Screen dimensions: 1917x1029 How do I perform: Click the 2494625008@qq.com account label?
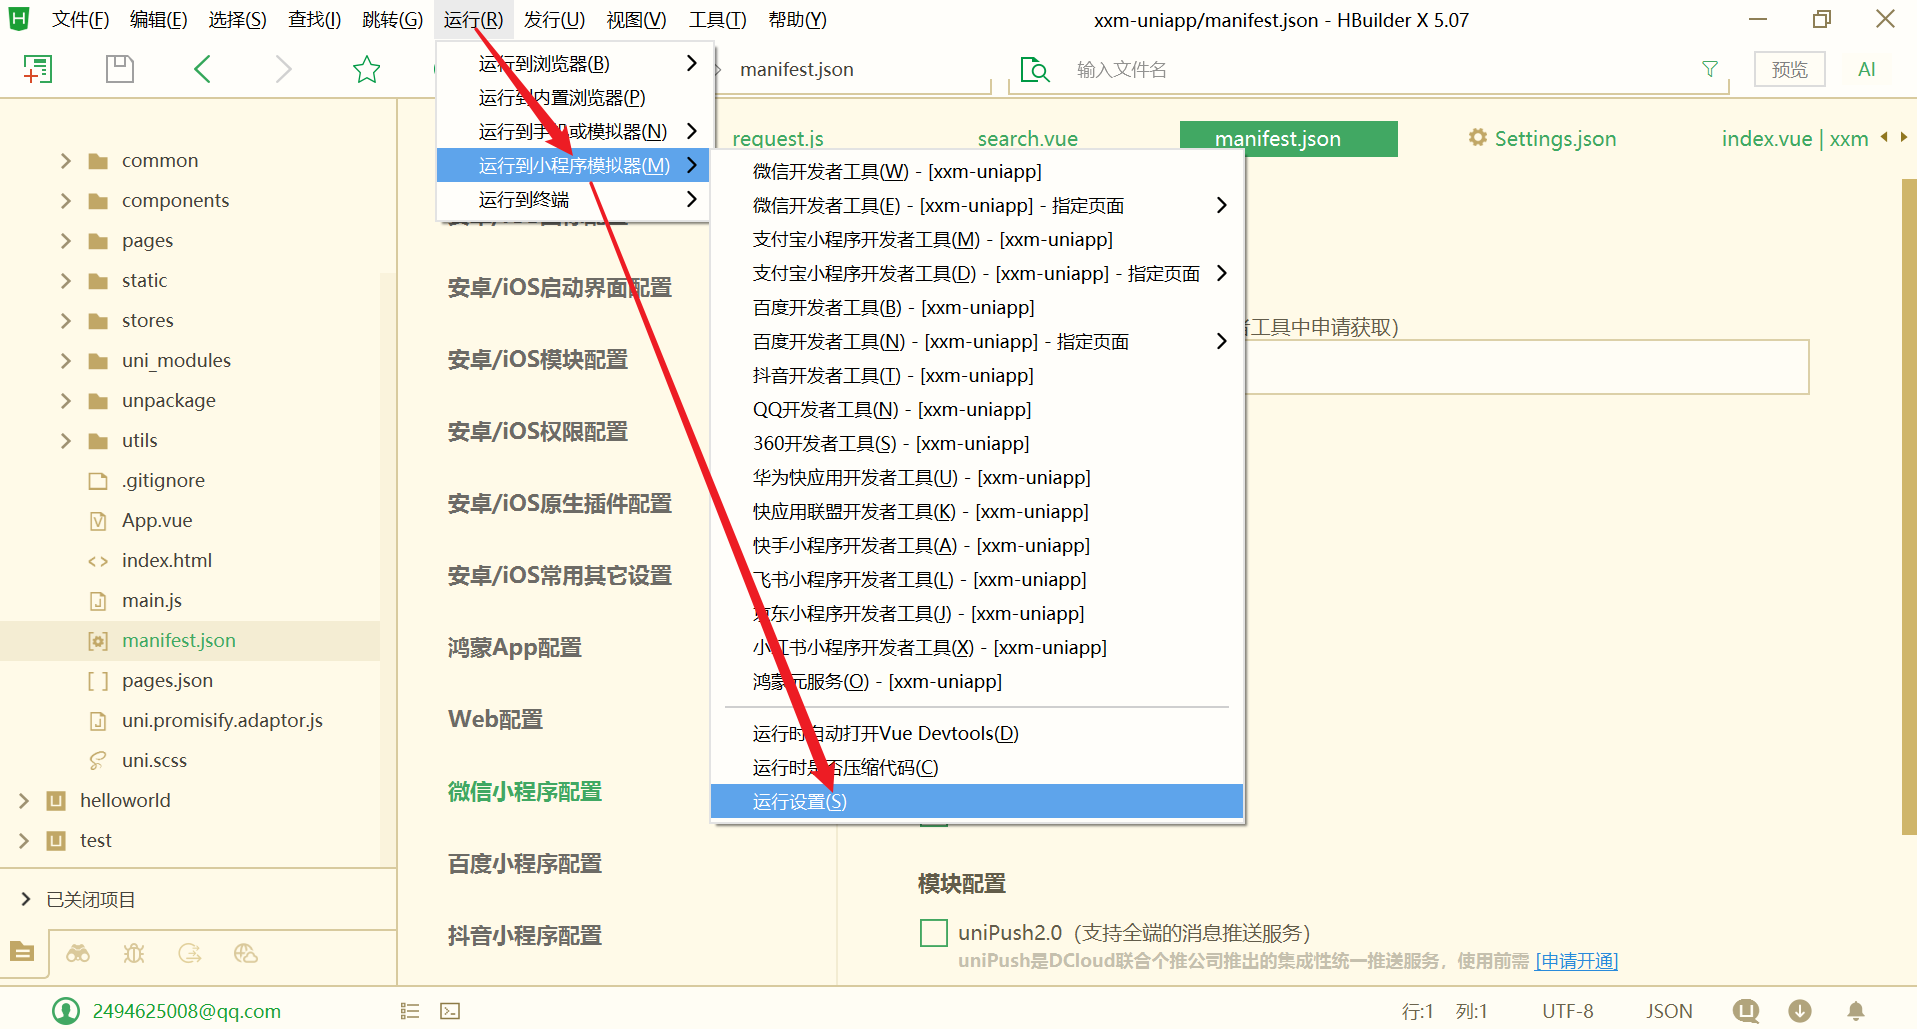[187, 1011]
